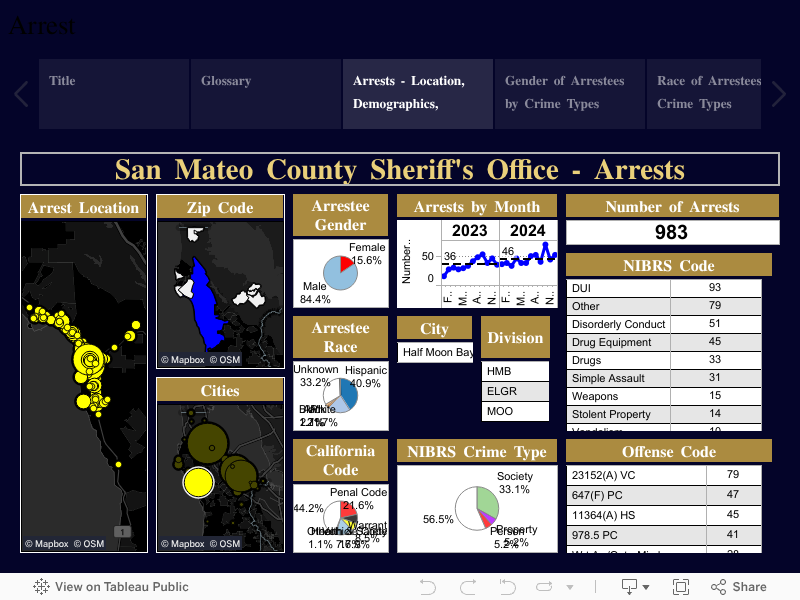
Task: Click the count 47 beside 647(F) PC
Action: 733,494
